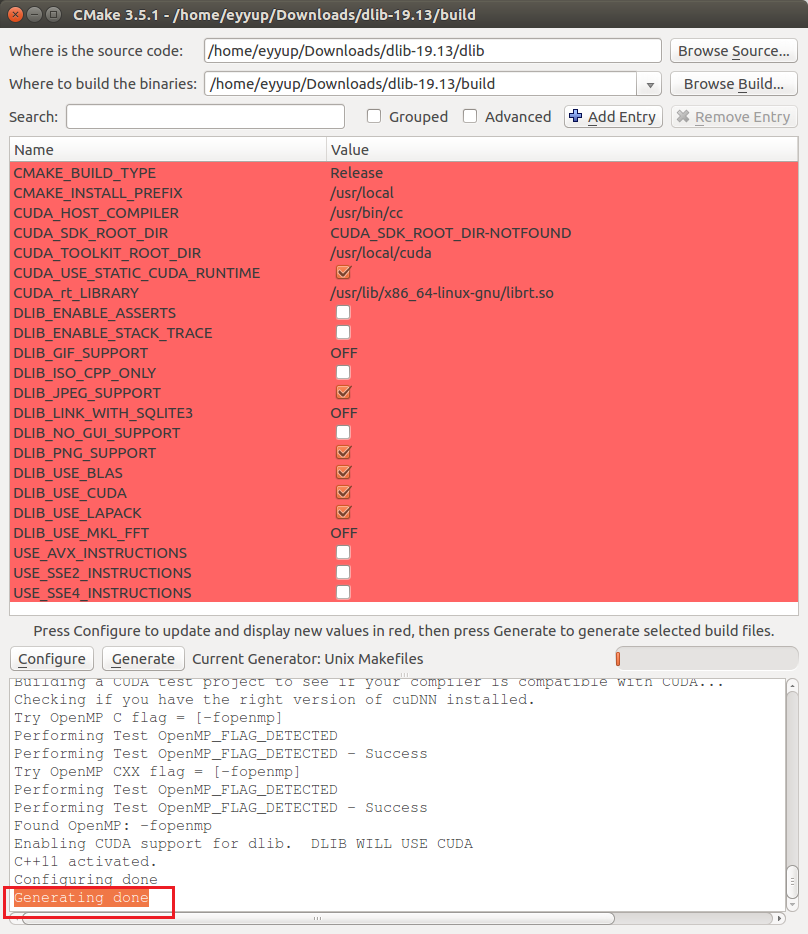Click the 'Found OpenMP: -fopenmp' log line
The image size is (808, 934).
point(113,826)
